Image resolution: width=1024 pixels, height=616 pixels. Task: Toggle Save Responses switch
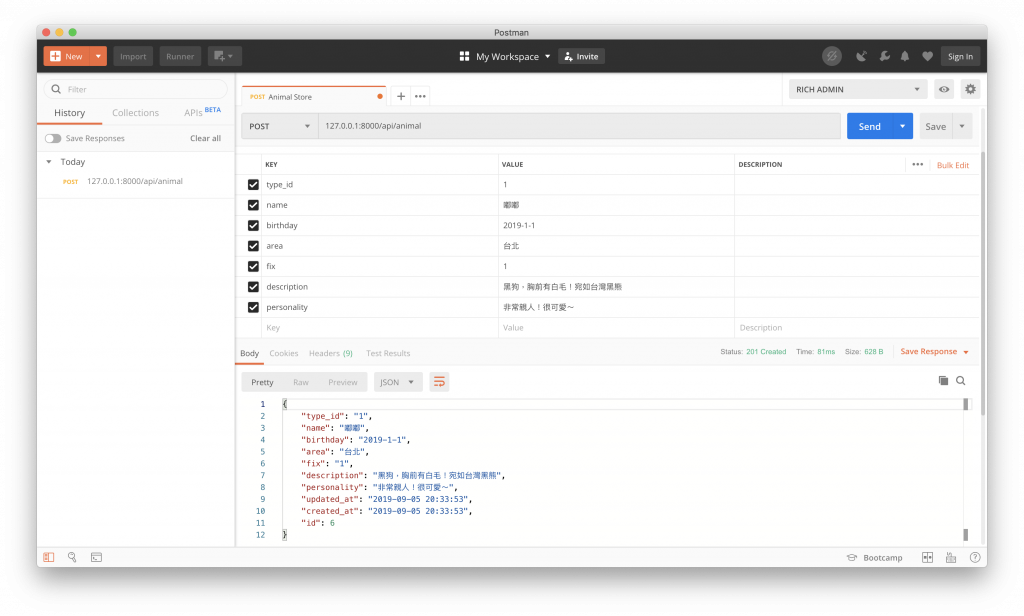coord(53,138)
